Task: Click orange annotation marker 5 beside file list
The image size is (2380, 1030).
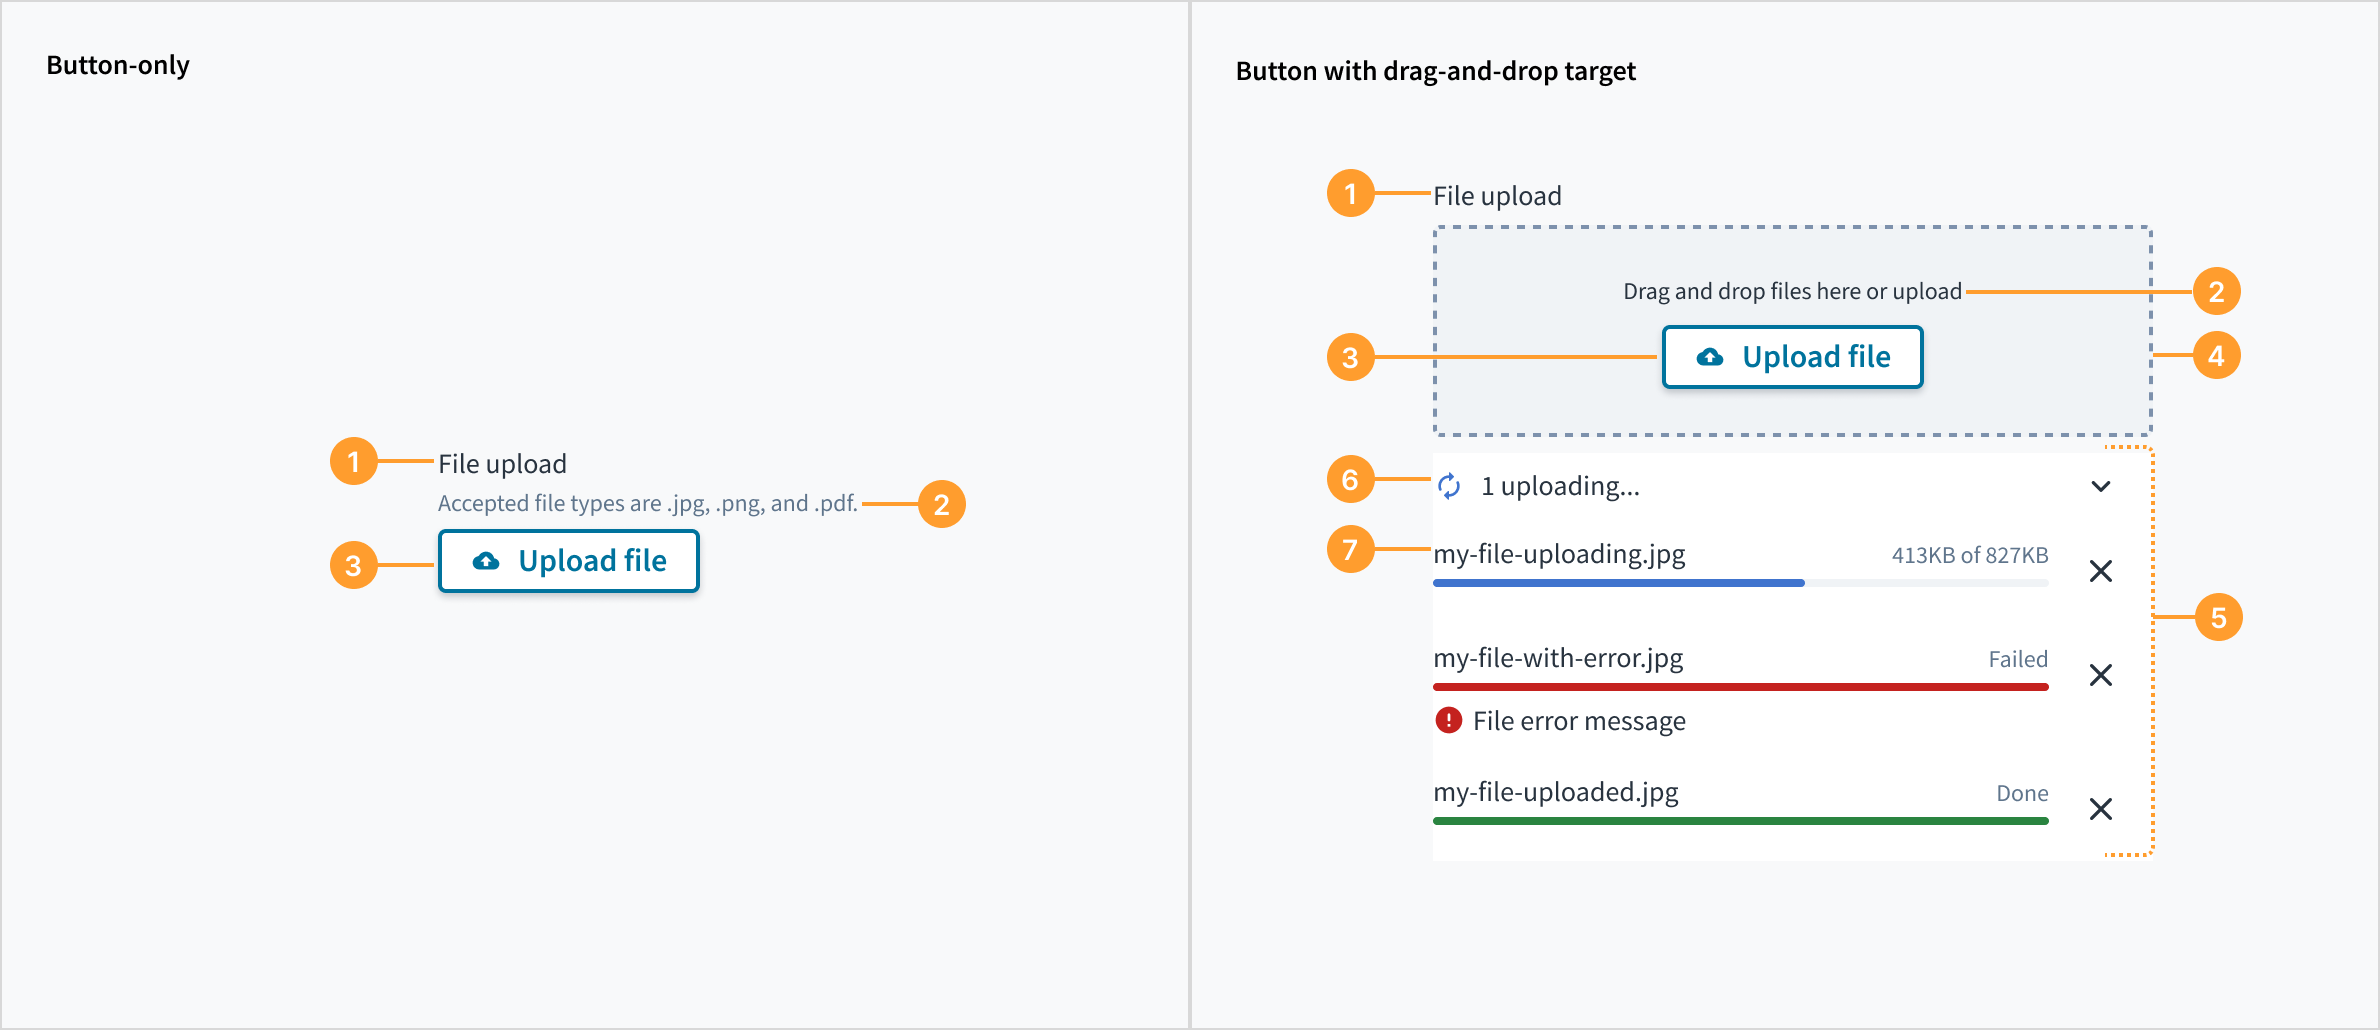Action: coord(2218,618)
